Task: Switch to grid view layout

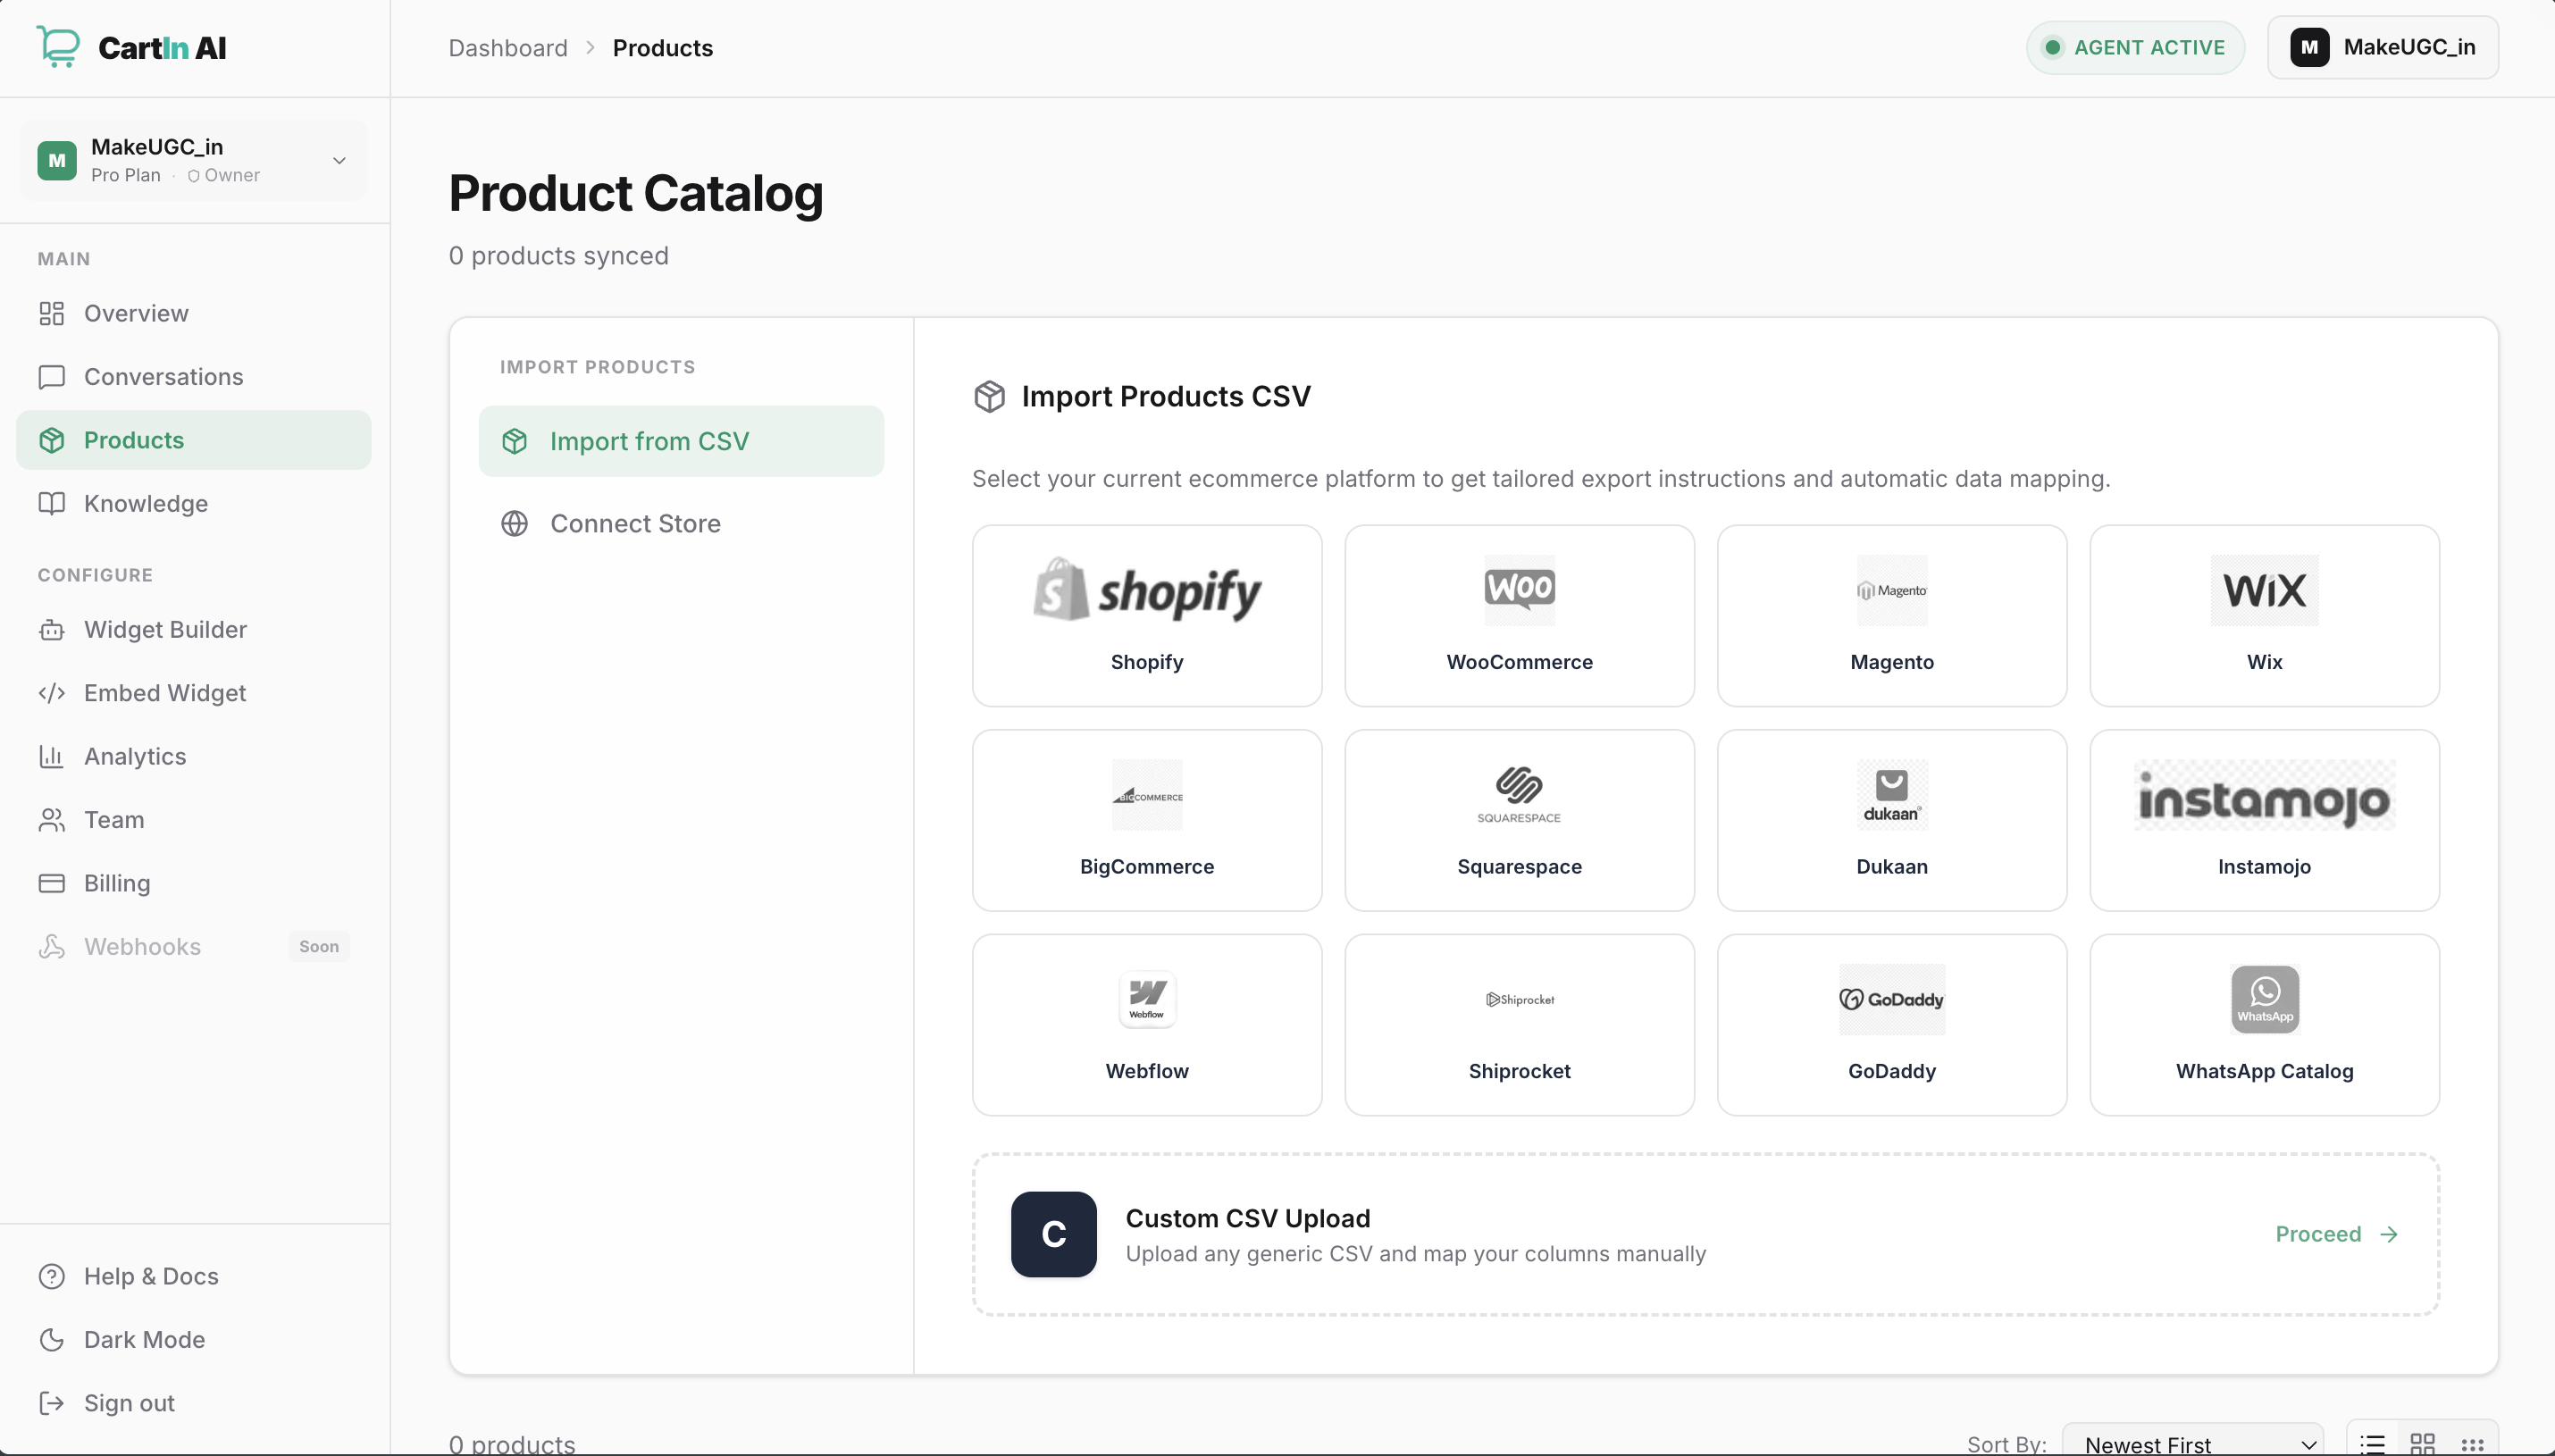Action: [2422, 1444]
